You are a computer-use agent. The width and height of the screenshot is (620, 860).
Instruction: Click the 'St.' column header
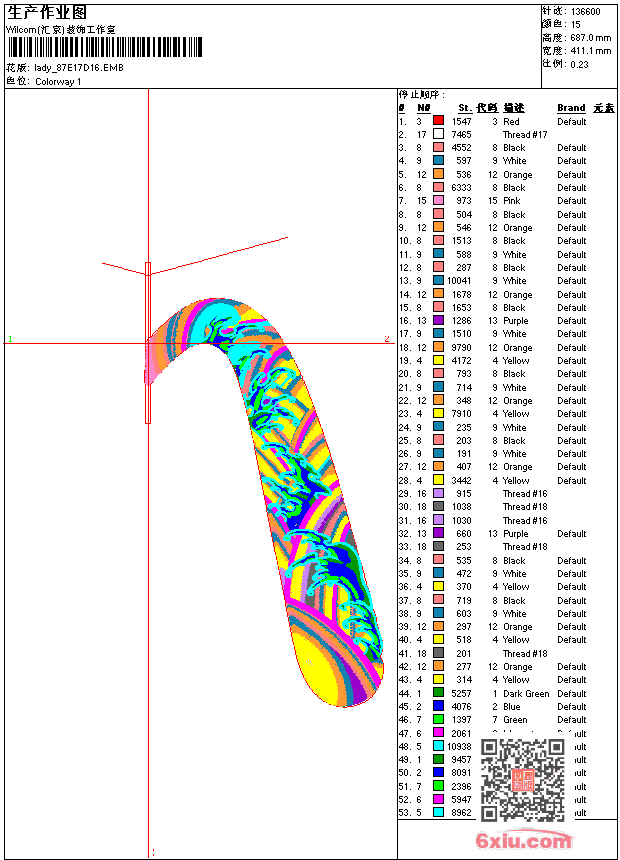[465, 108]
